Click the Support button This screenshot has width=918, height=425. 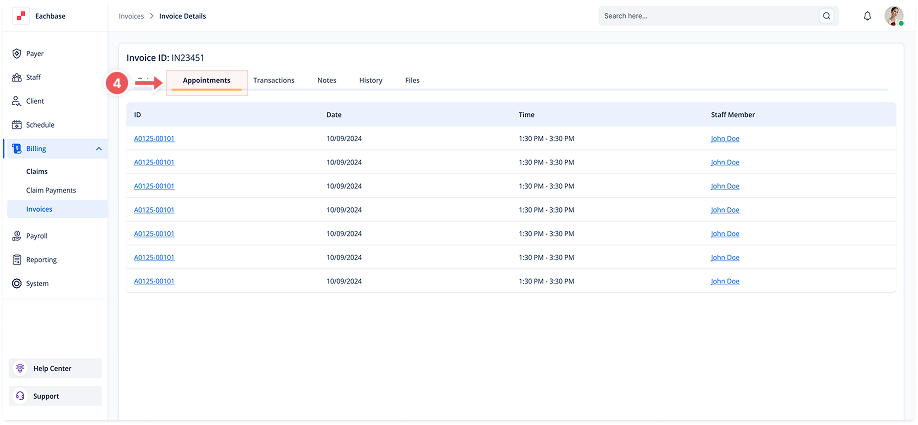57,396
